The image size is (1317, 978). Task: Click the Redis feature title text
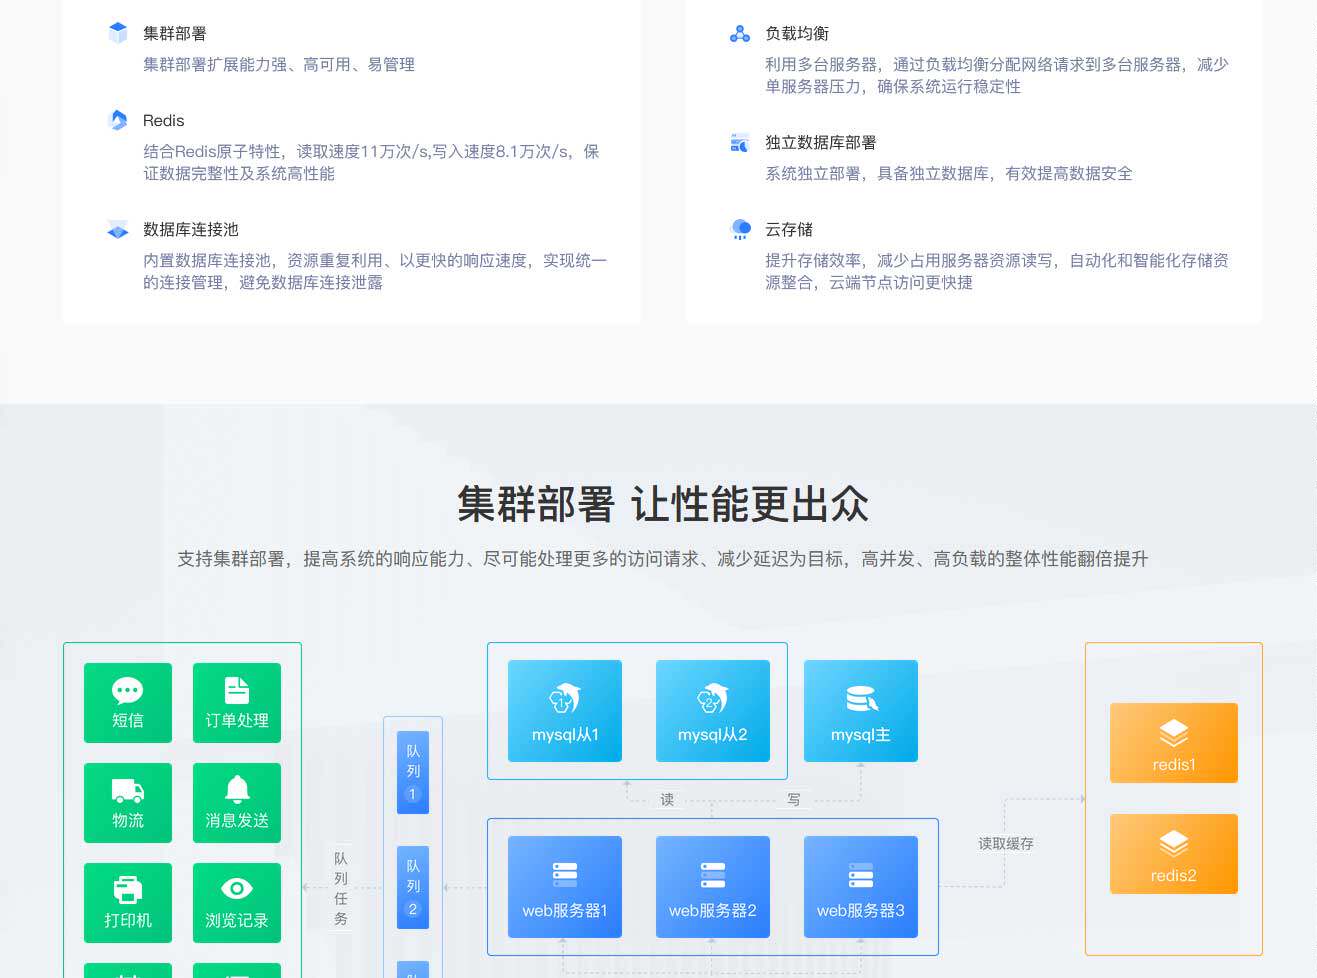point(164,121)
